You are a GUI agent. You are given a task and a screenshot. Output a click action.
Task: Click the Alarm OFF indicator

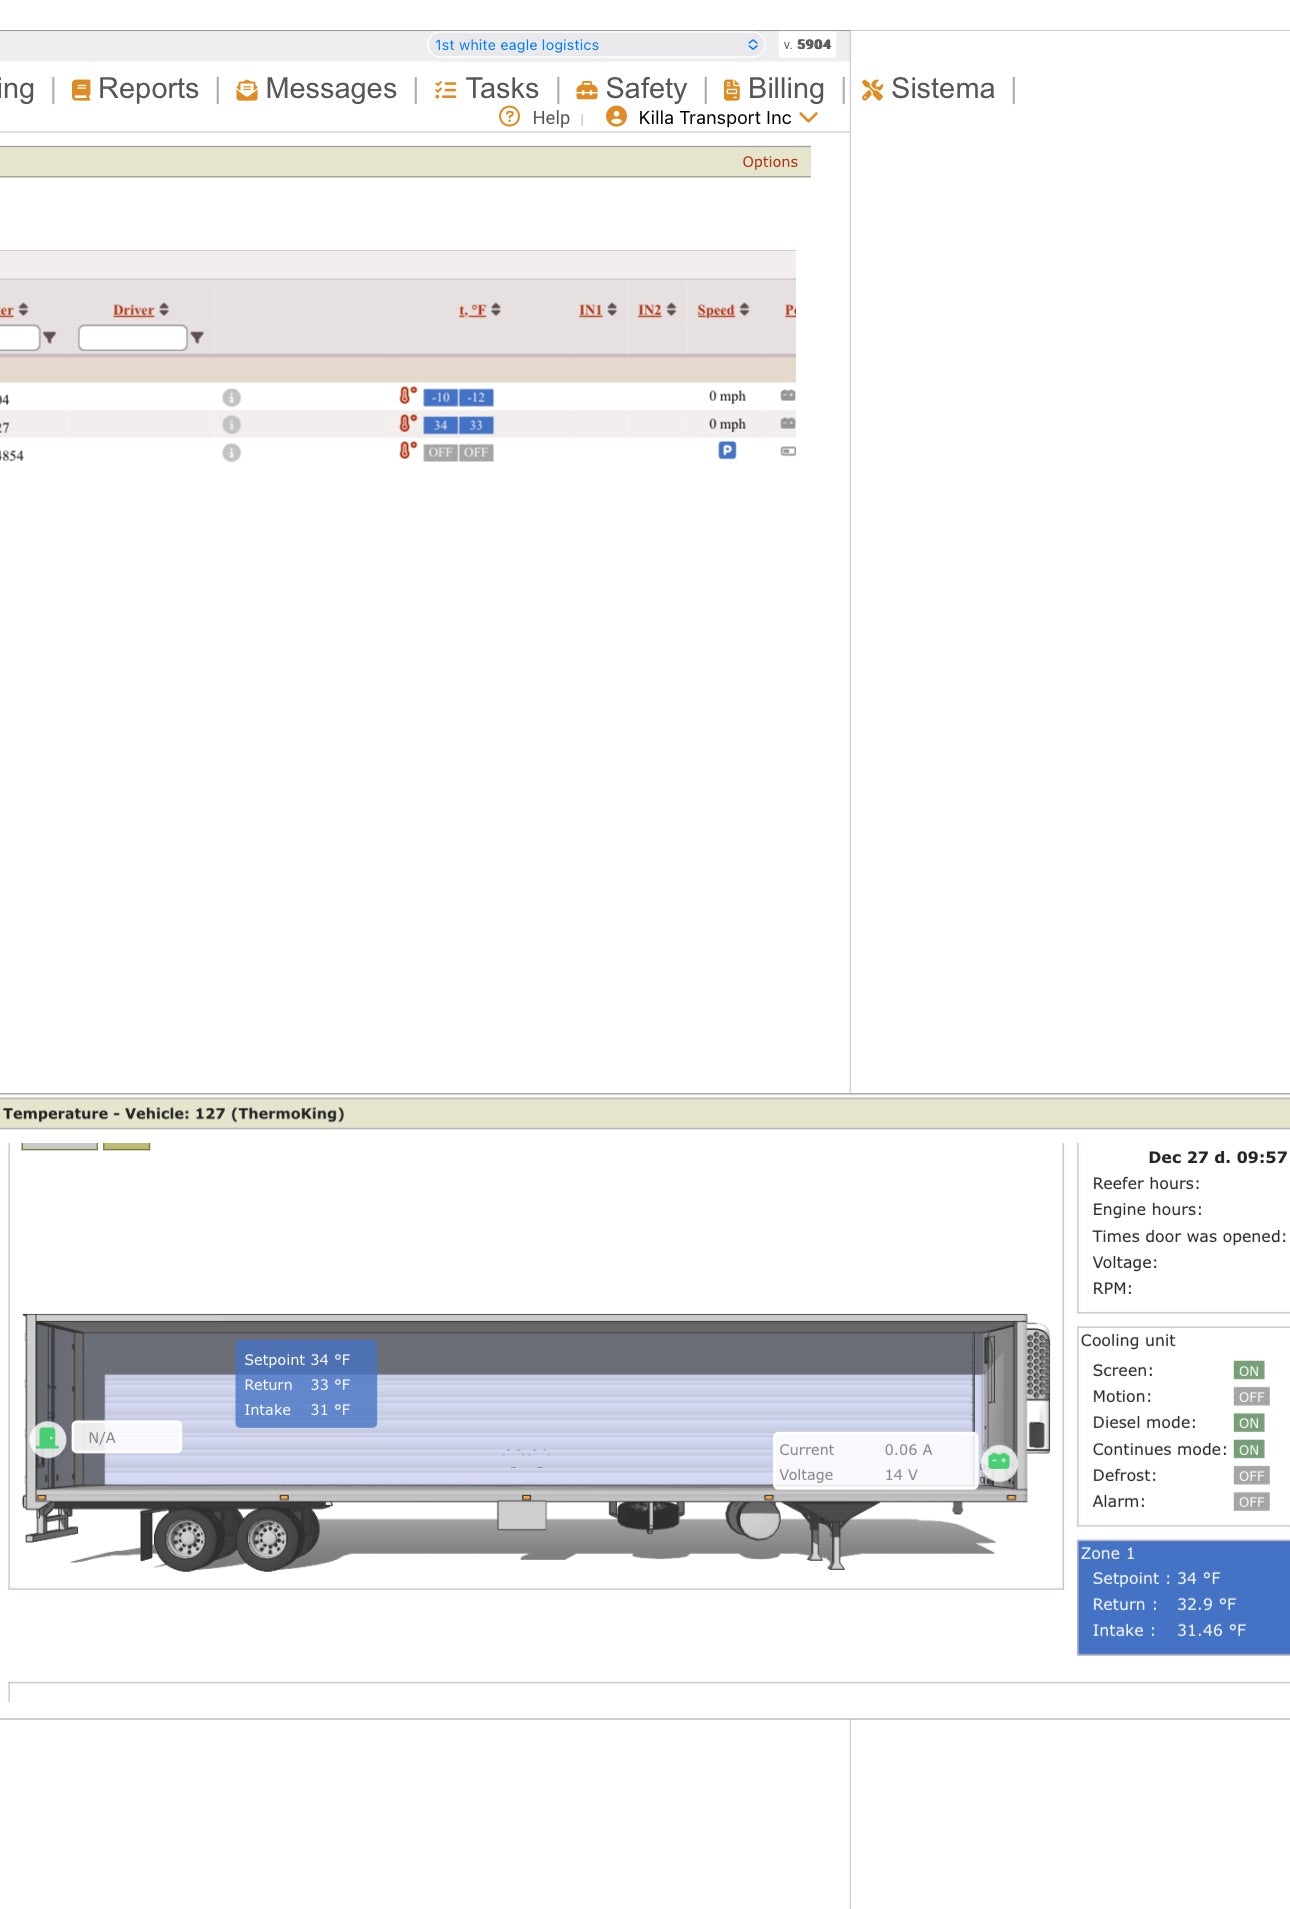pos(1251,1502)
